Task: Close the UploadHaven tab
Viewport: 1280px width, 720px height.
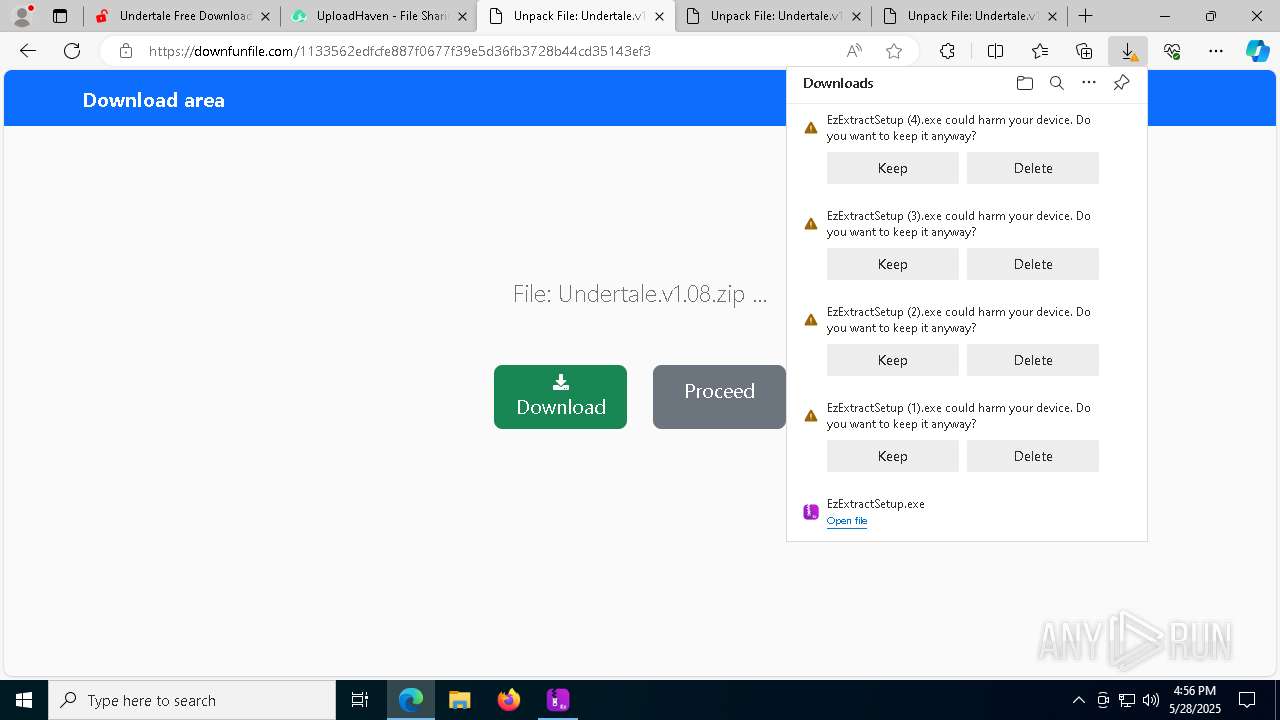Action: coord(462,16)
